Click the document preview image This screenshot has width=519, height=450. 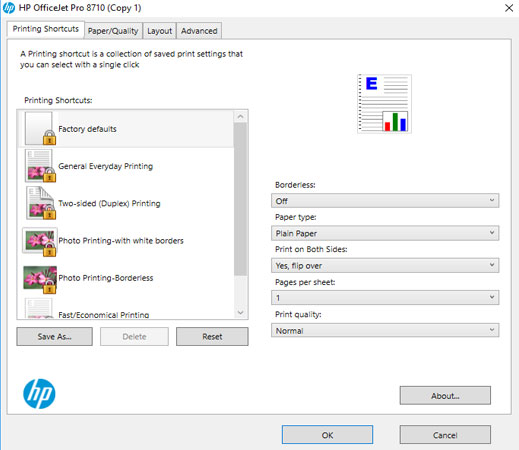tap(384, 104)
